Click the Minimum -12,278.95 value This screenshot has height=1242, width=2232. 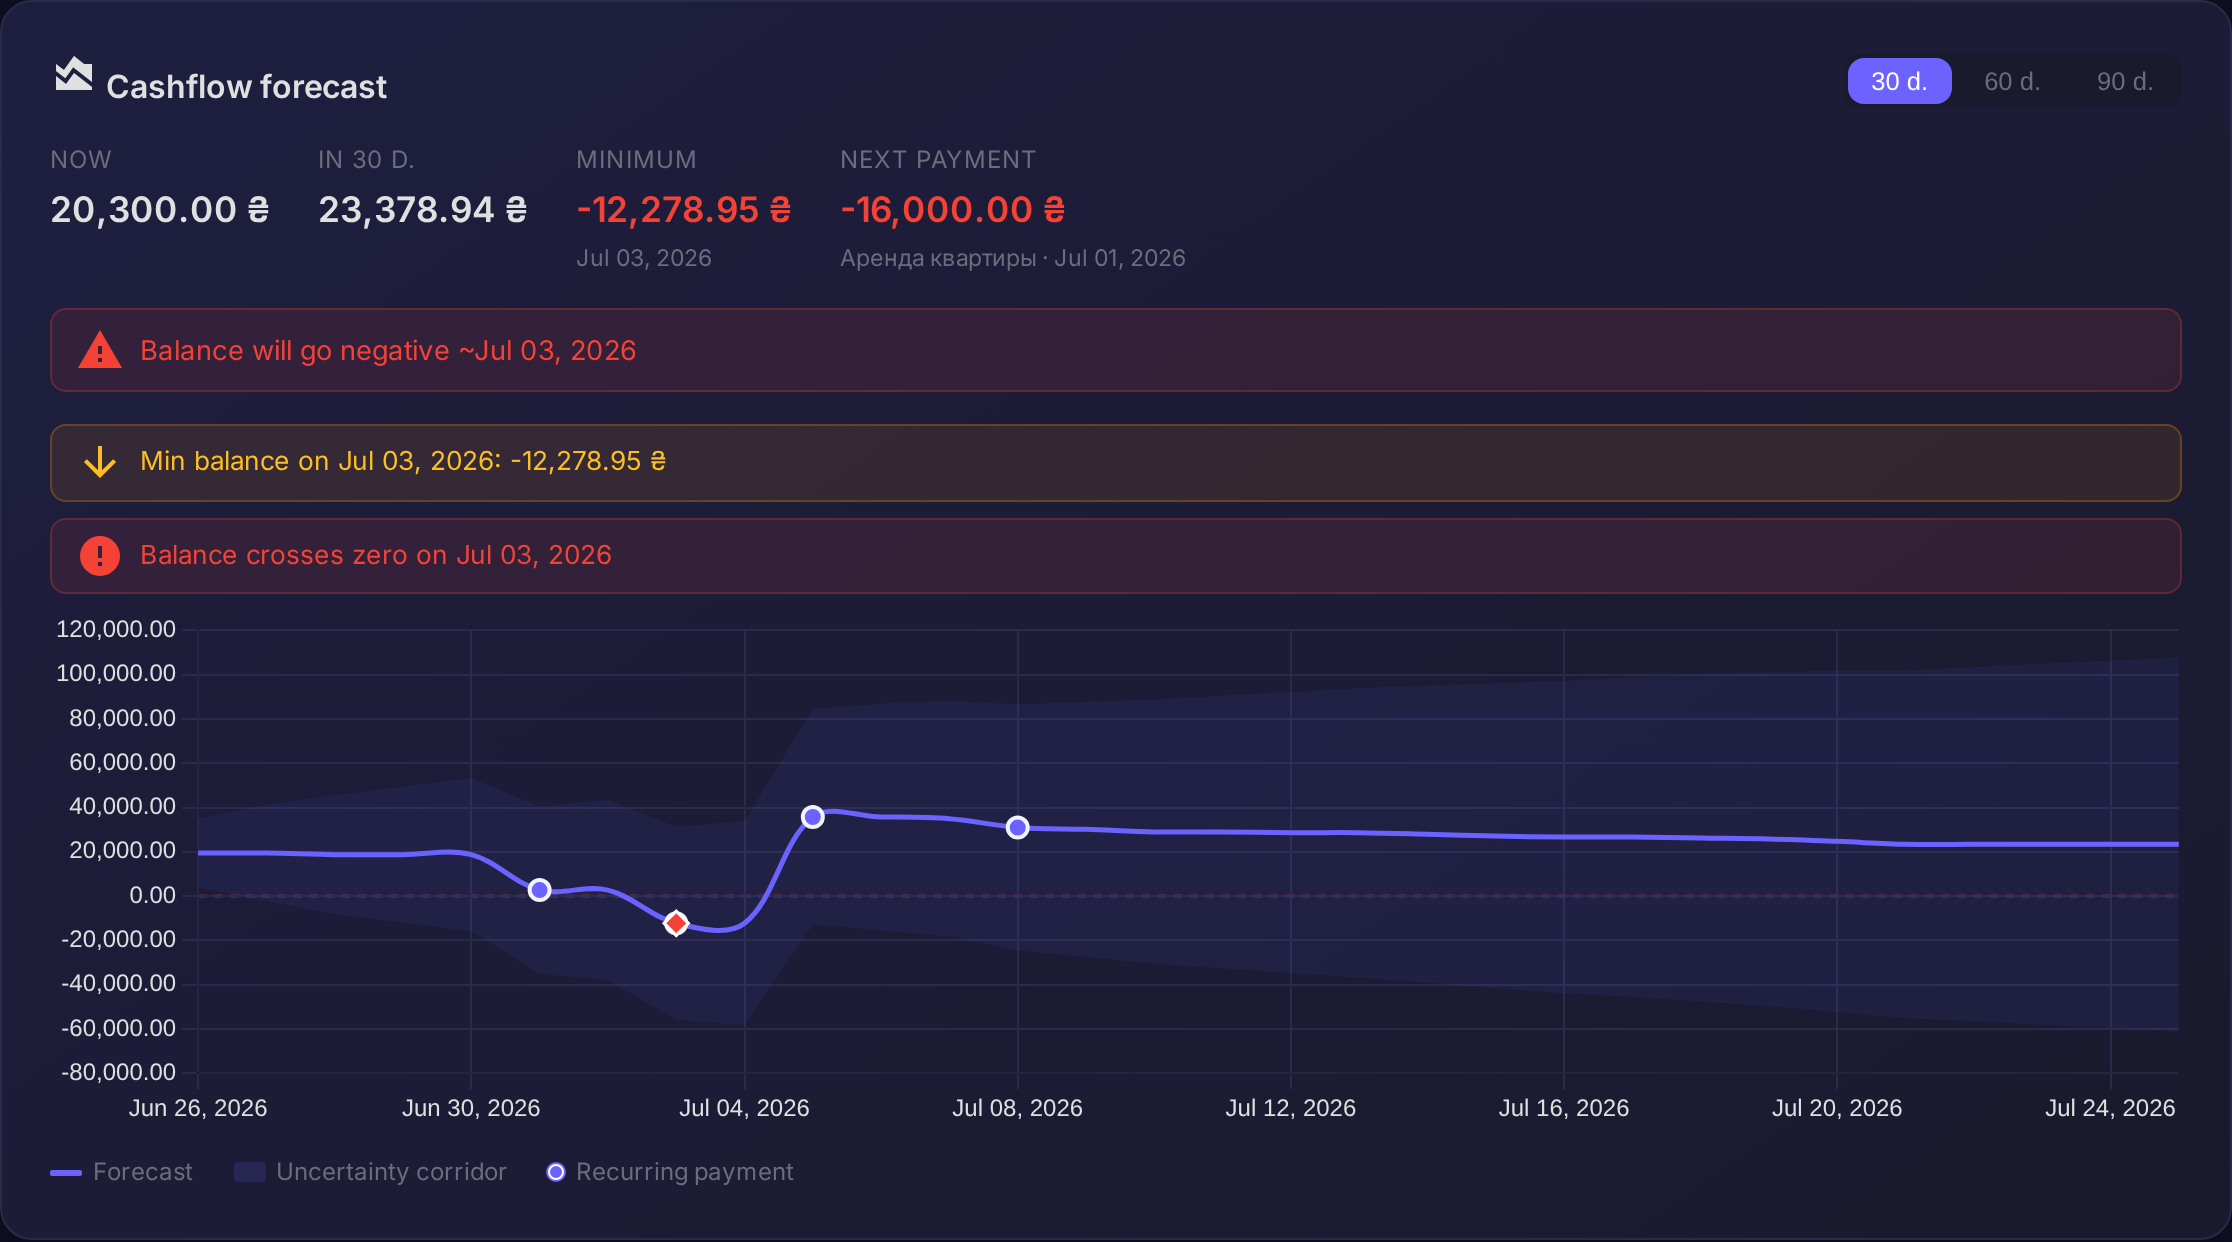click(x=684, y=210)
